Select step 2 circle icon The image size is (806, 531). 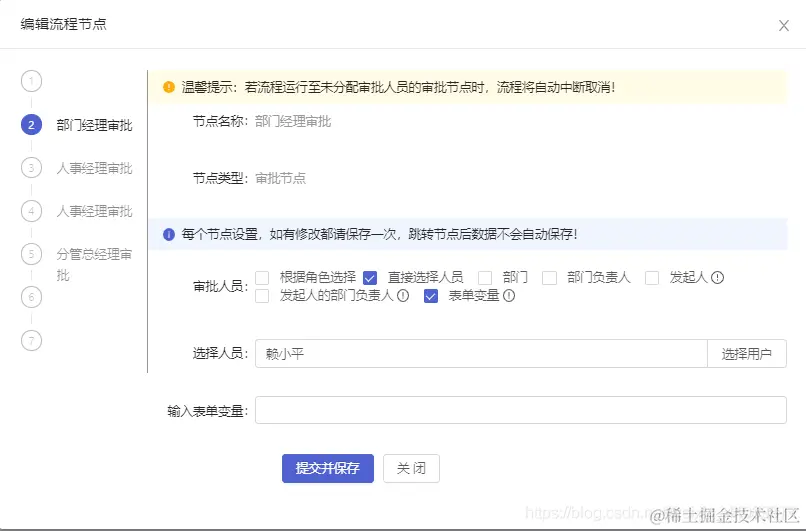coord(31,125)
